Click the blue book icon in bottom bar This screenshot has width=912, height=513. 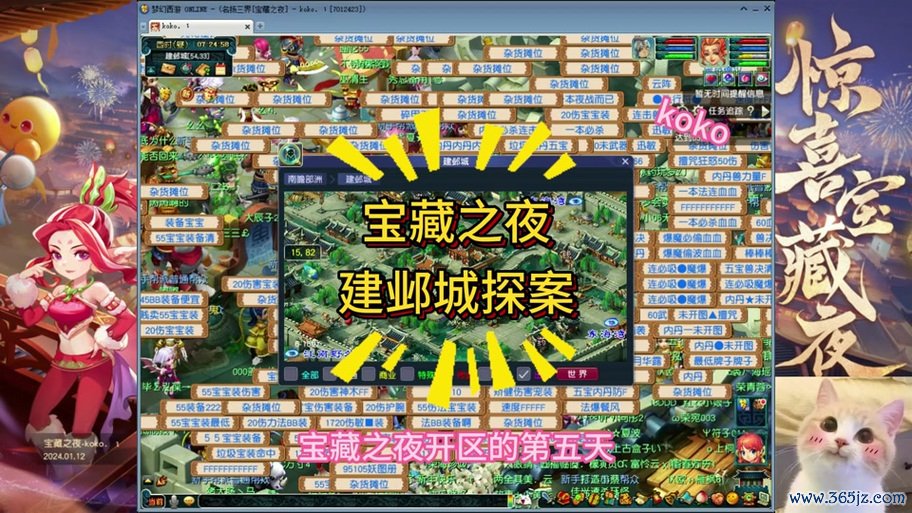point(687,498)
